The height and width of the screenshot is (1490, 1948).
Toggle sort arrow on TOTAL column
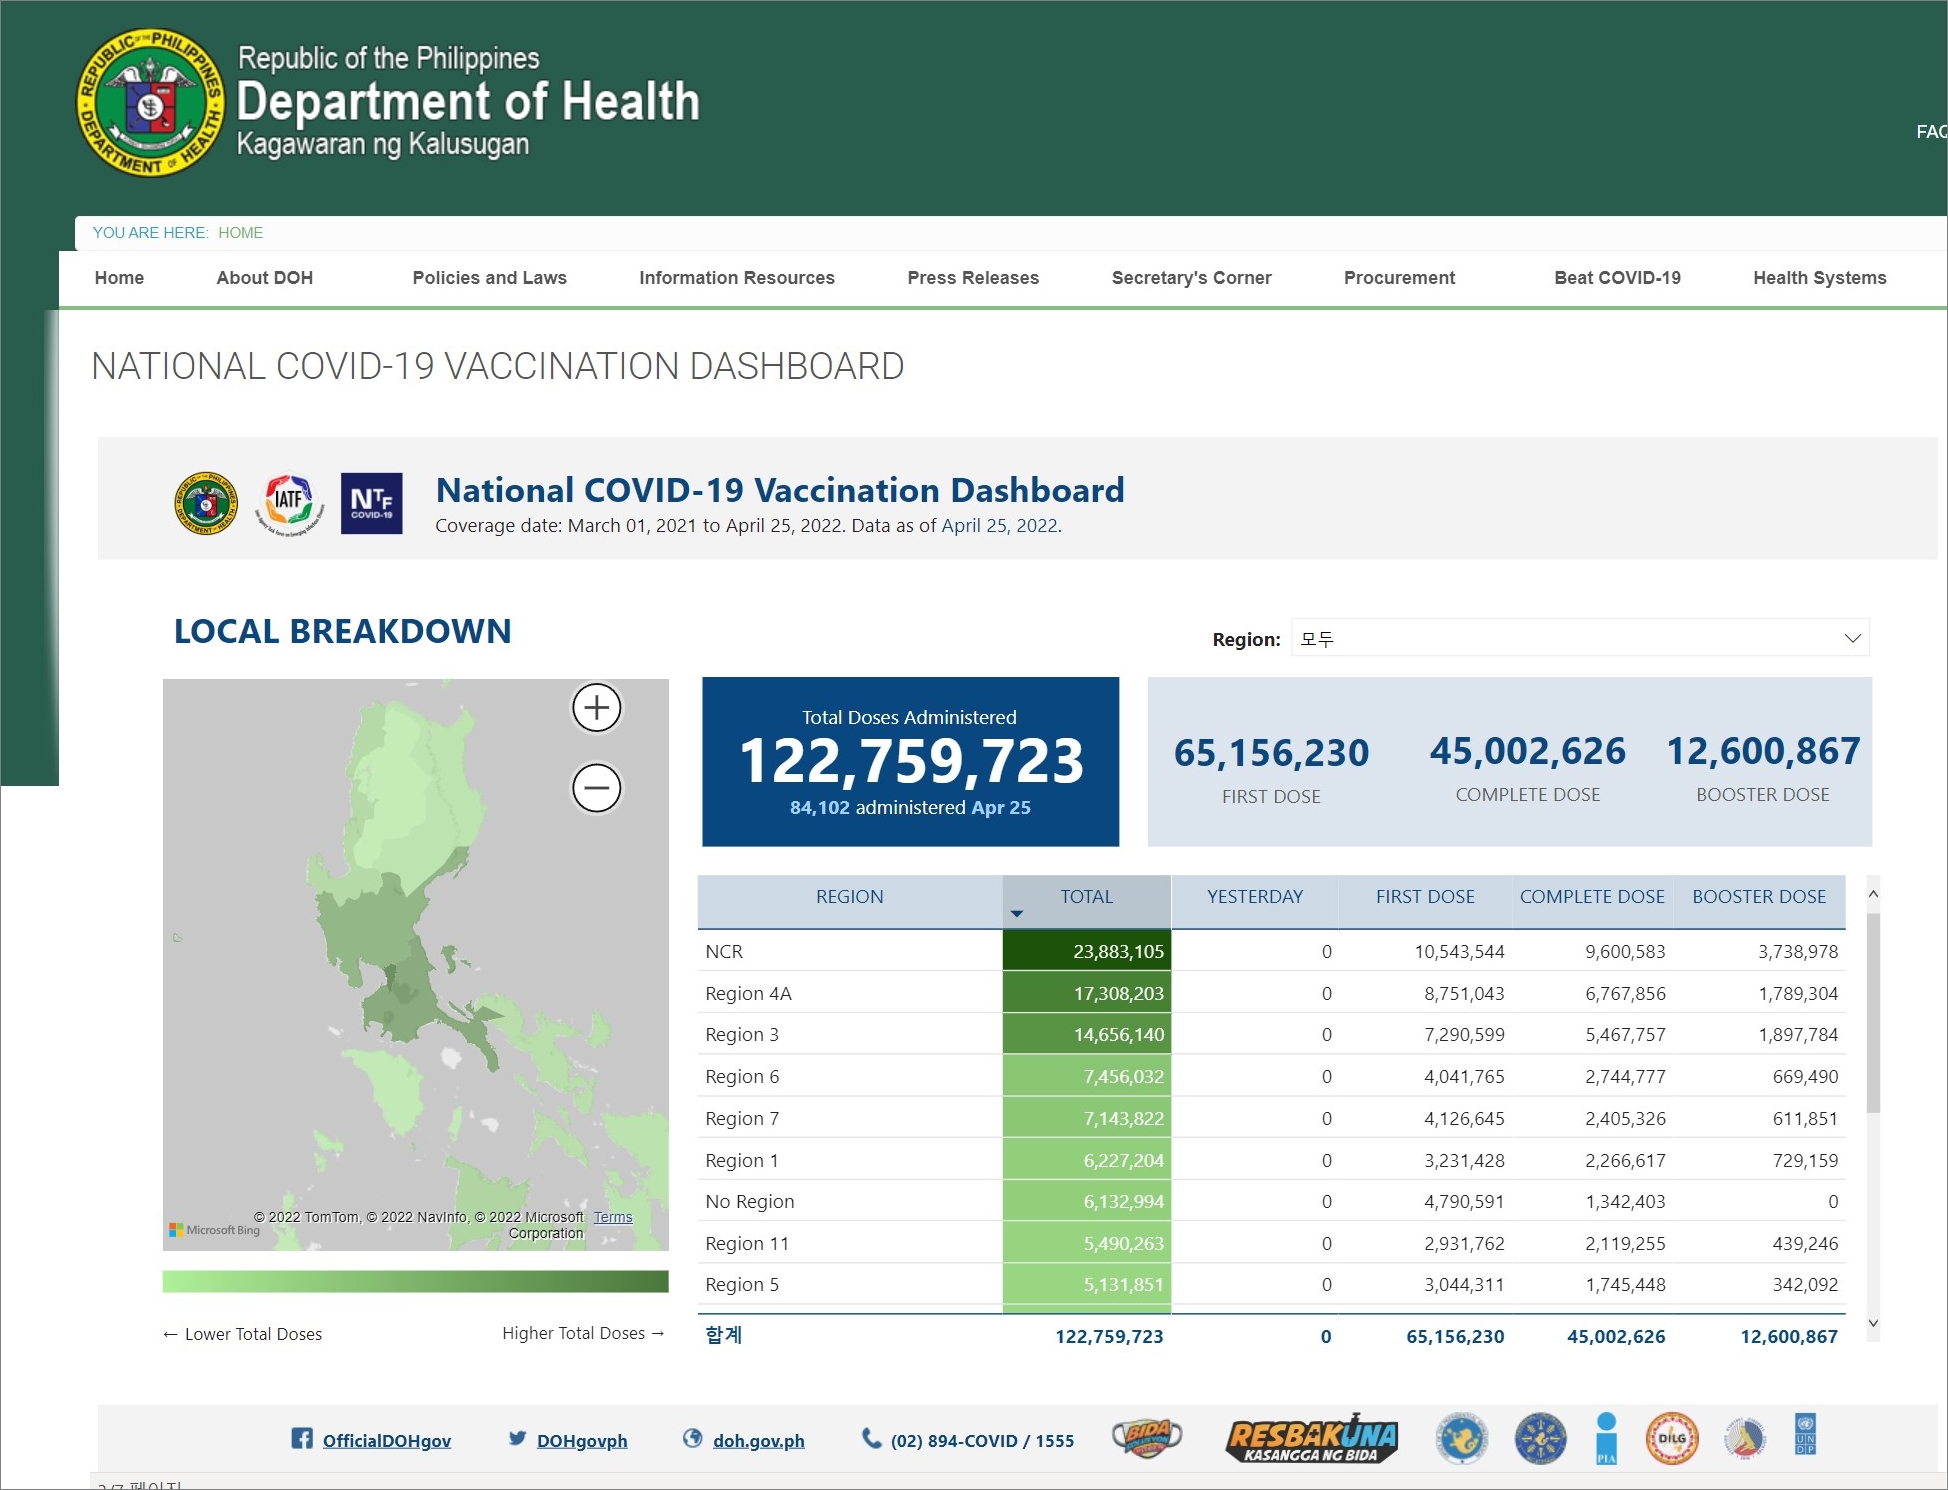(1017, 914)
